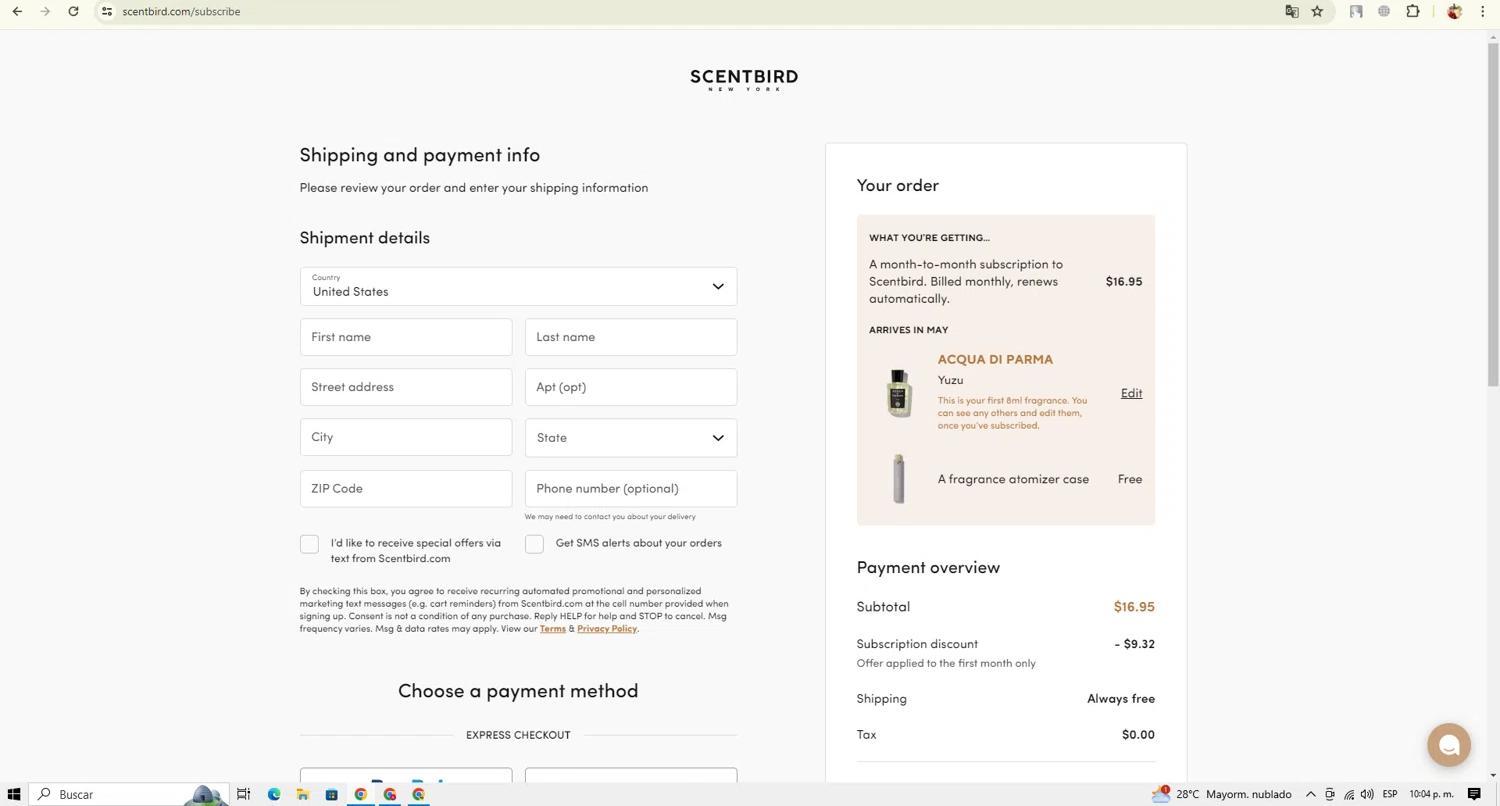
Task: Click the Windows taskbar Buscar search box
Action: click(128, 794)
